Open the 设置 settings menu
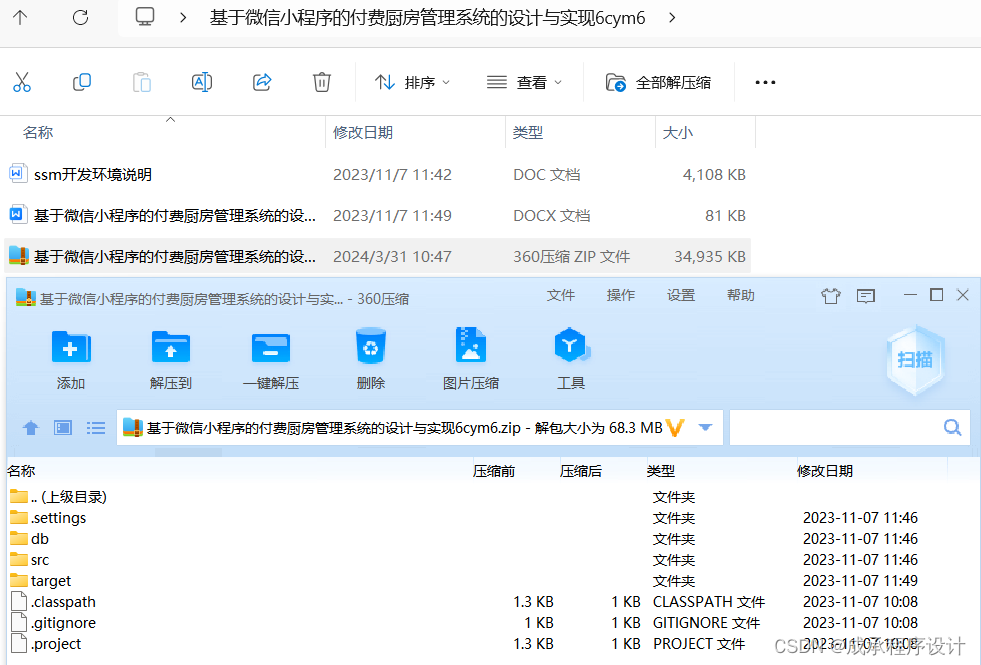This screenshot has height=665, width=981. click(680, 295)
